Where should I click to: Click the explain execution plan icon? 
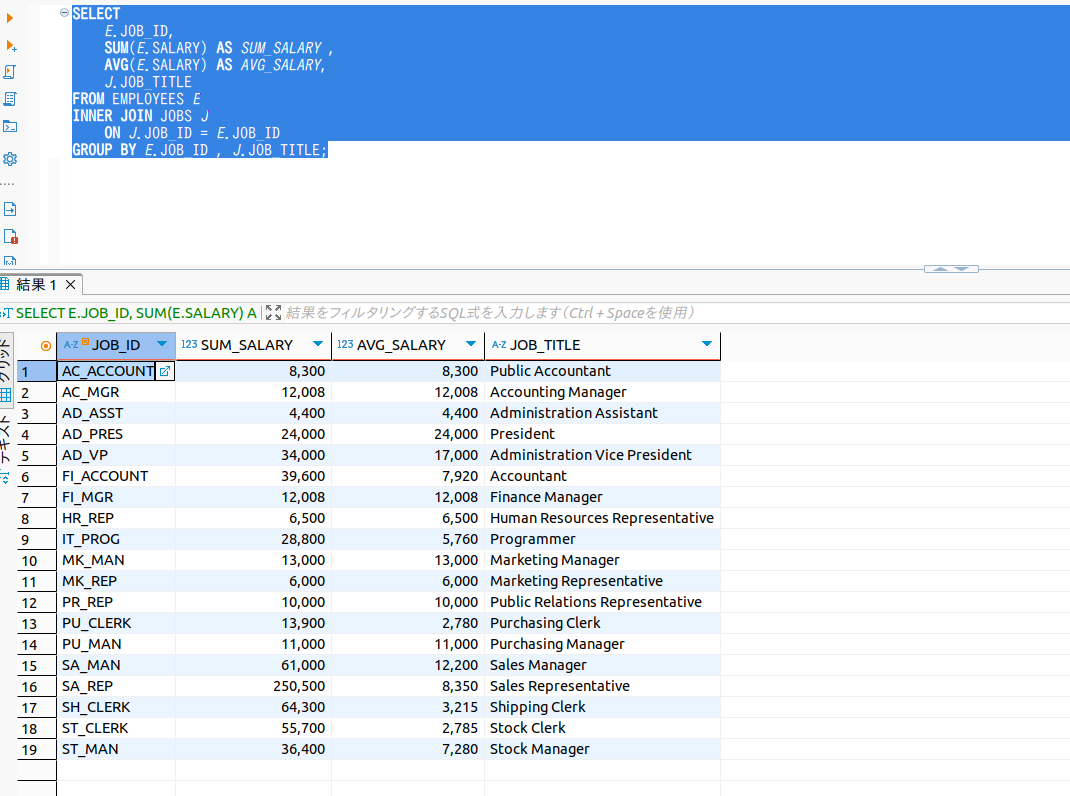pyautogui.click(x=11, y=99)
